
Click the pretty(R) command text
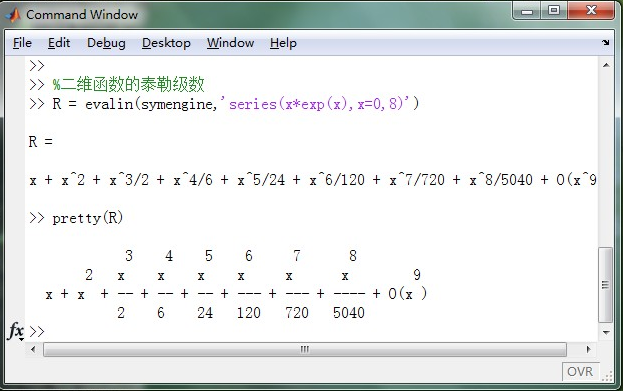pyautogui.click(x=87, y=218)
